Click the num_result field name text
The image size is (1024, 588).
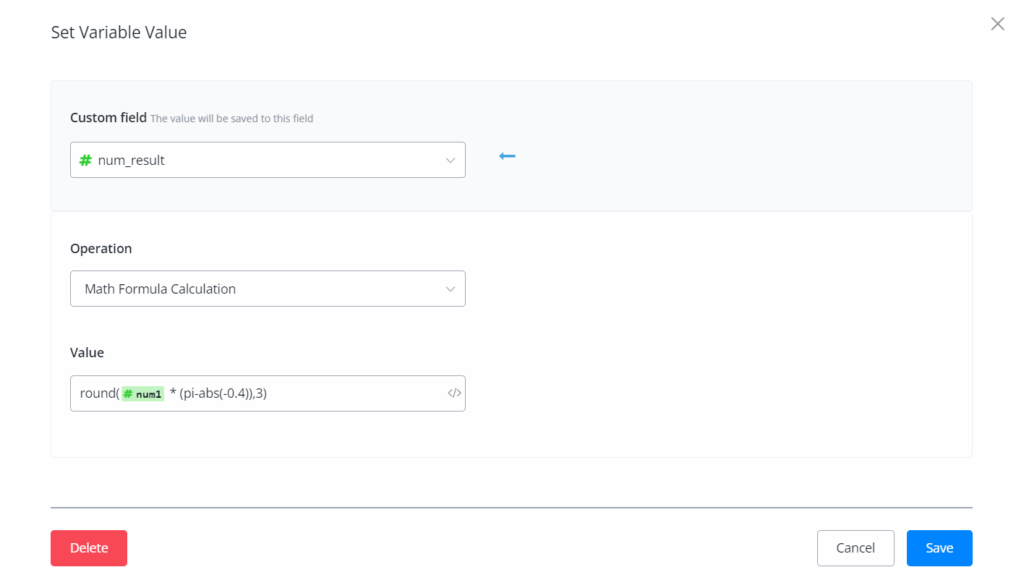pyautogui.click(x=131, y=160)
